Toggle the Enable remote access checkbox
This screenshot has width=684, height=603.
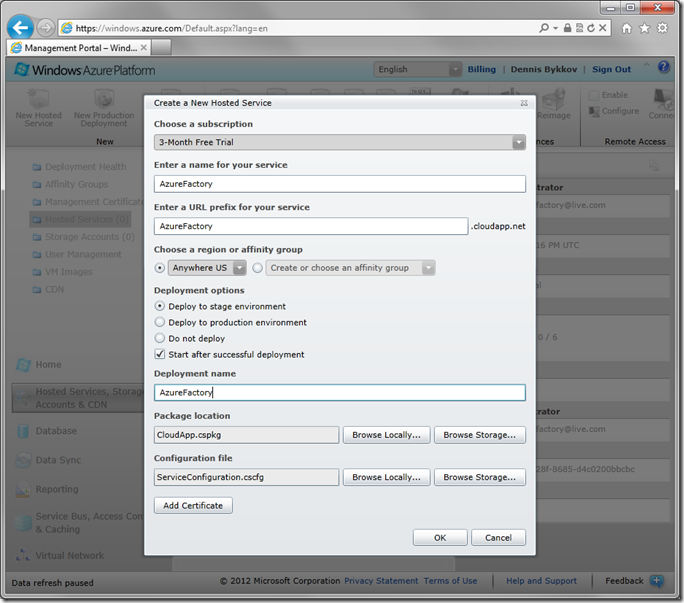[x=594, y=95]
